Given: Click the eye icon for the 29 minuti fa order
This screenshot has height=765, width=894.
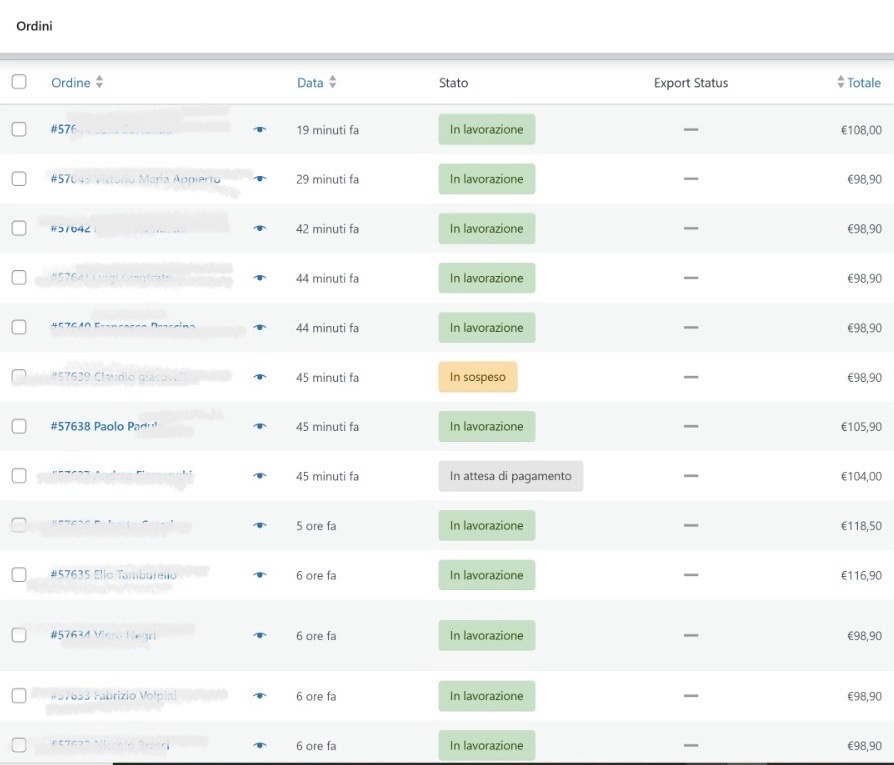Looking at the screenshot, I should click(260, 179).
